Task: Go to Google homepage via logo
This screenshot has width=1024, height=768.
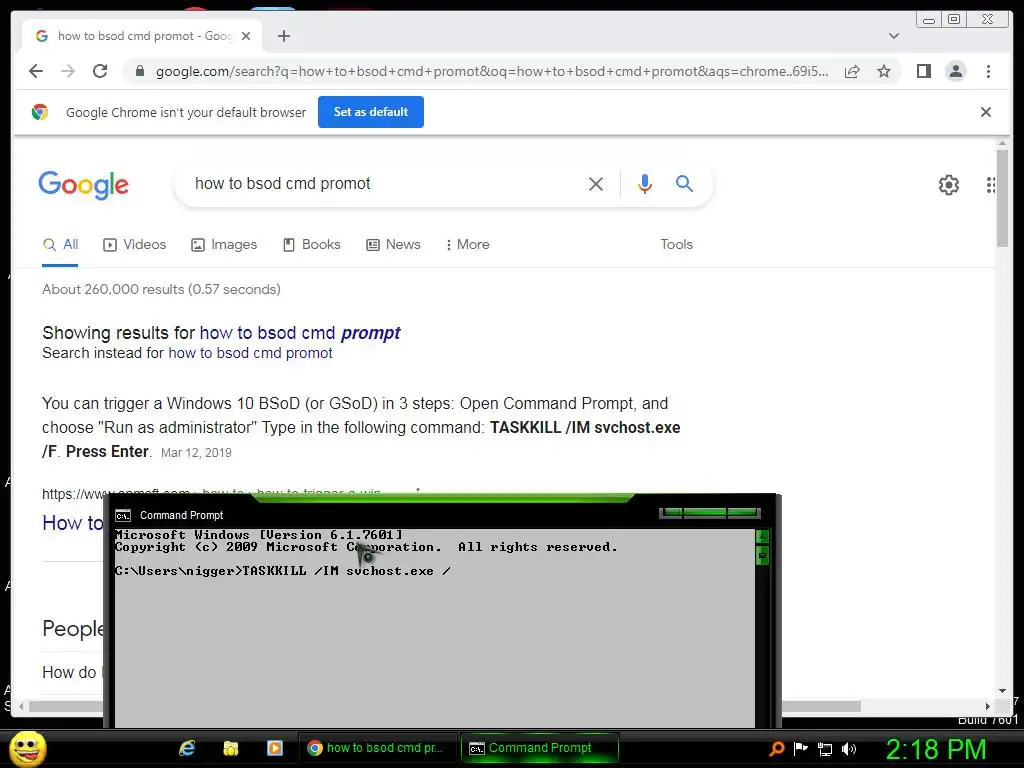Action: [84, 185]
